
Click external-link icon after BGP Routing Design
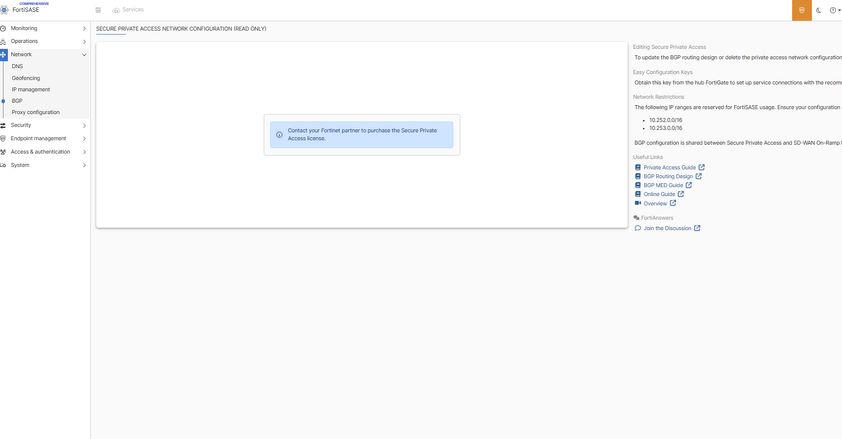(x=699, y=176)
